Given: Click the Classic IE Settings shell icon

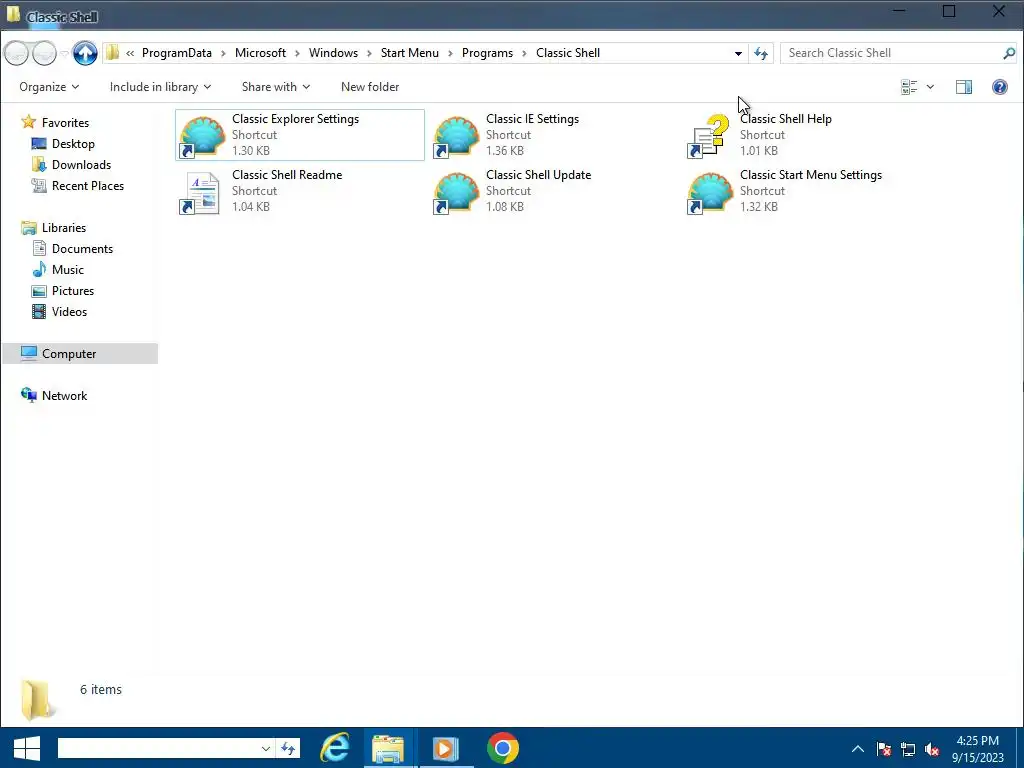Looking at the screenshot, I should tap(456, 136).
